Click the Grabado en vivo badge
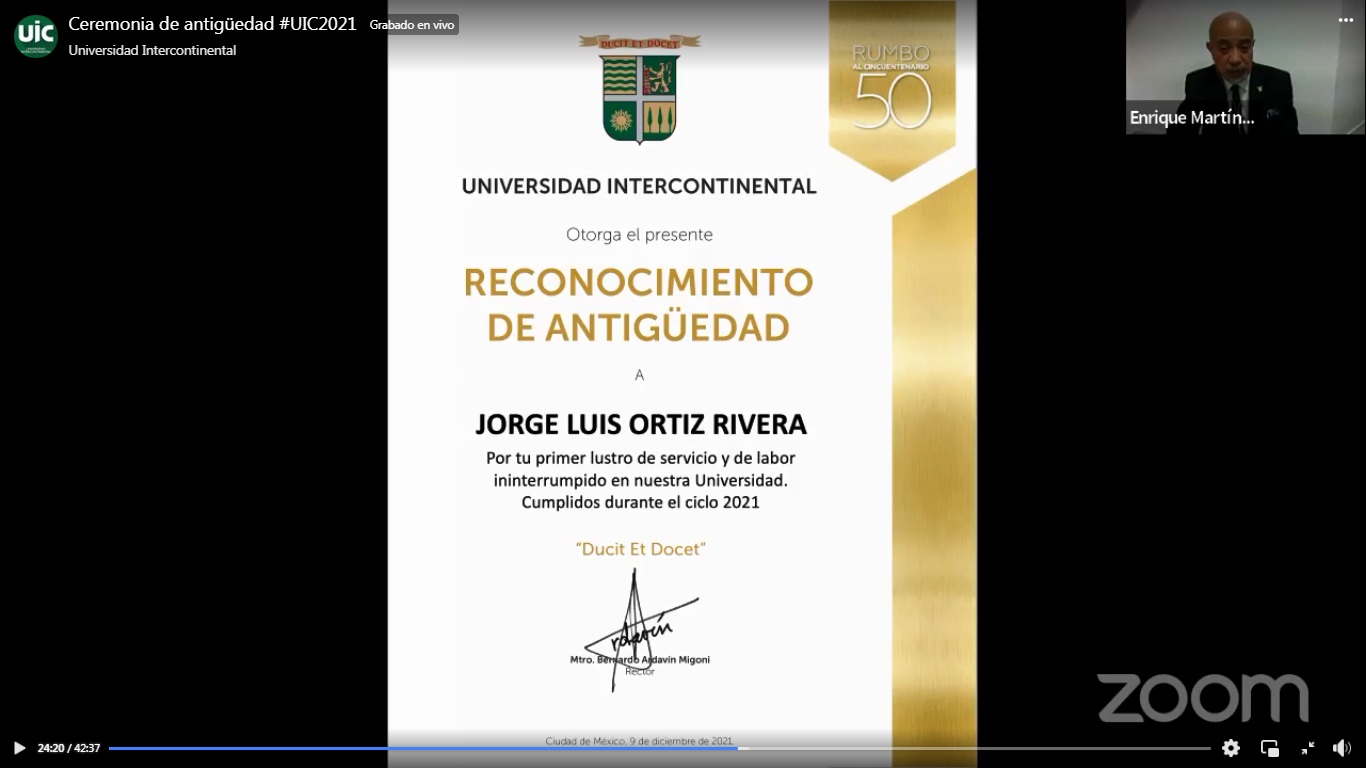 [412, 25]
